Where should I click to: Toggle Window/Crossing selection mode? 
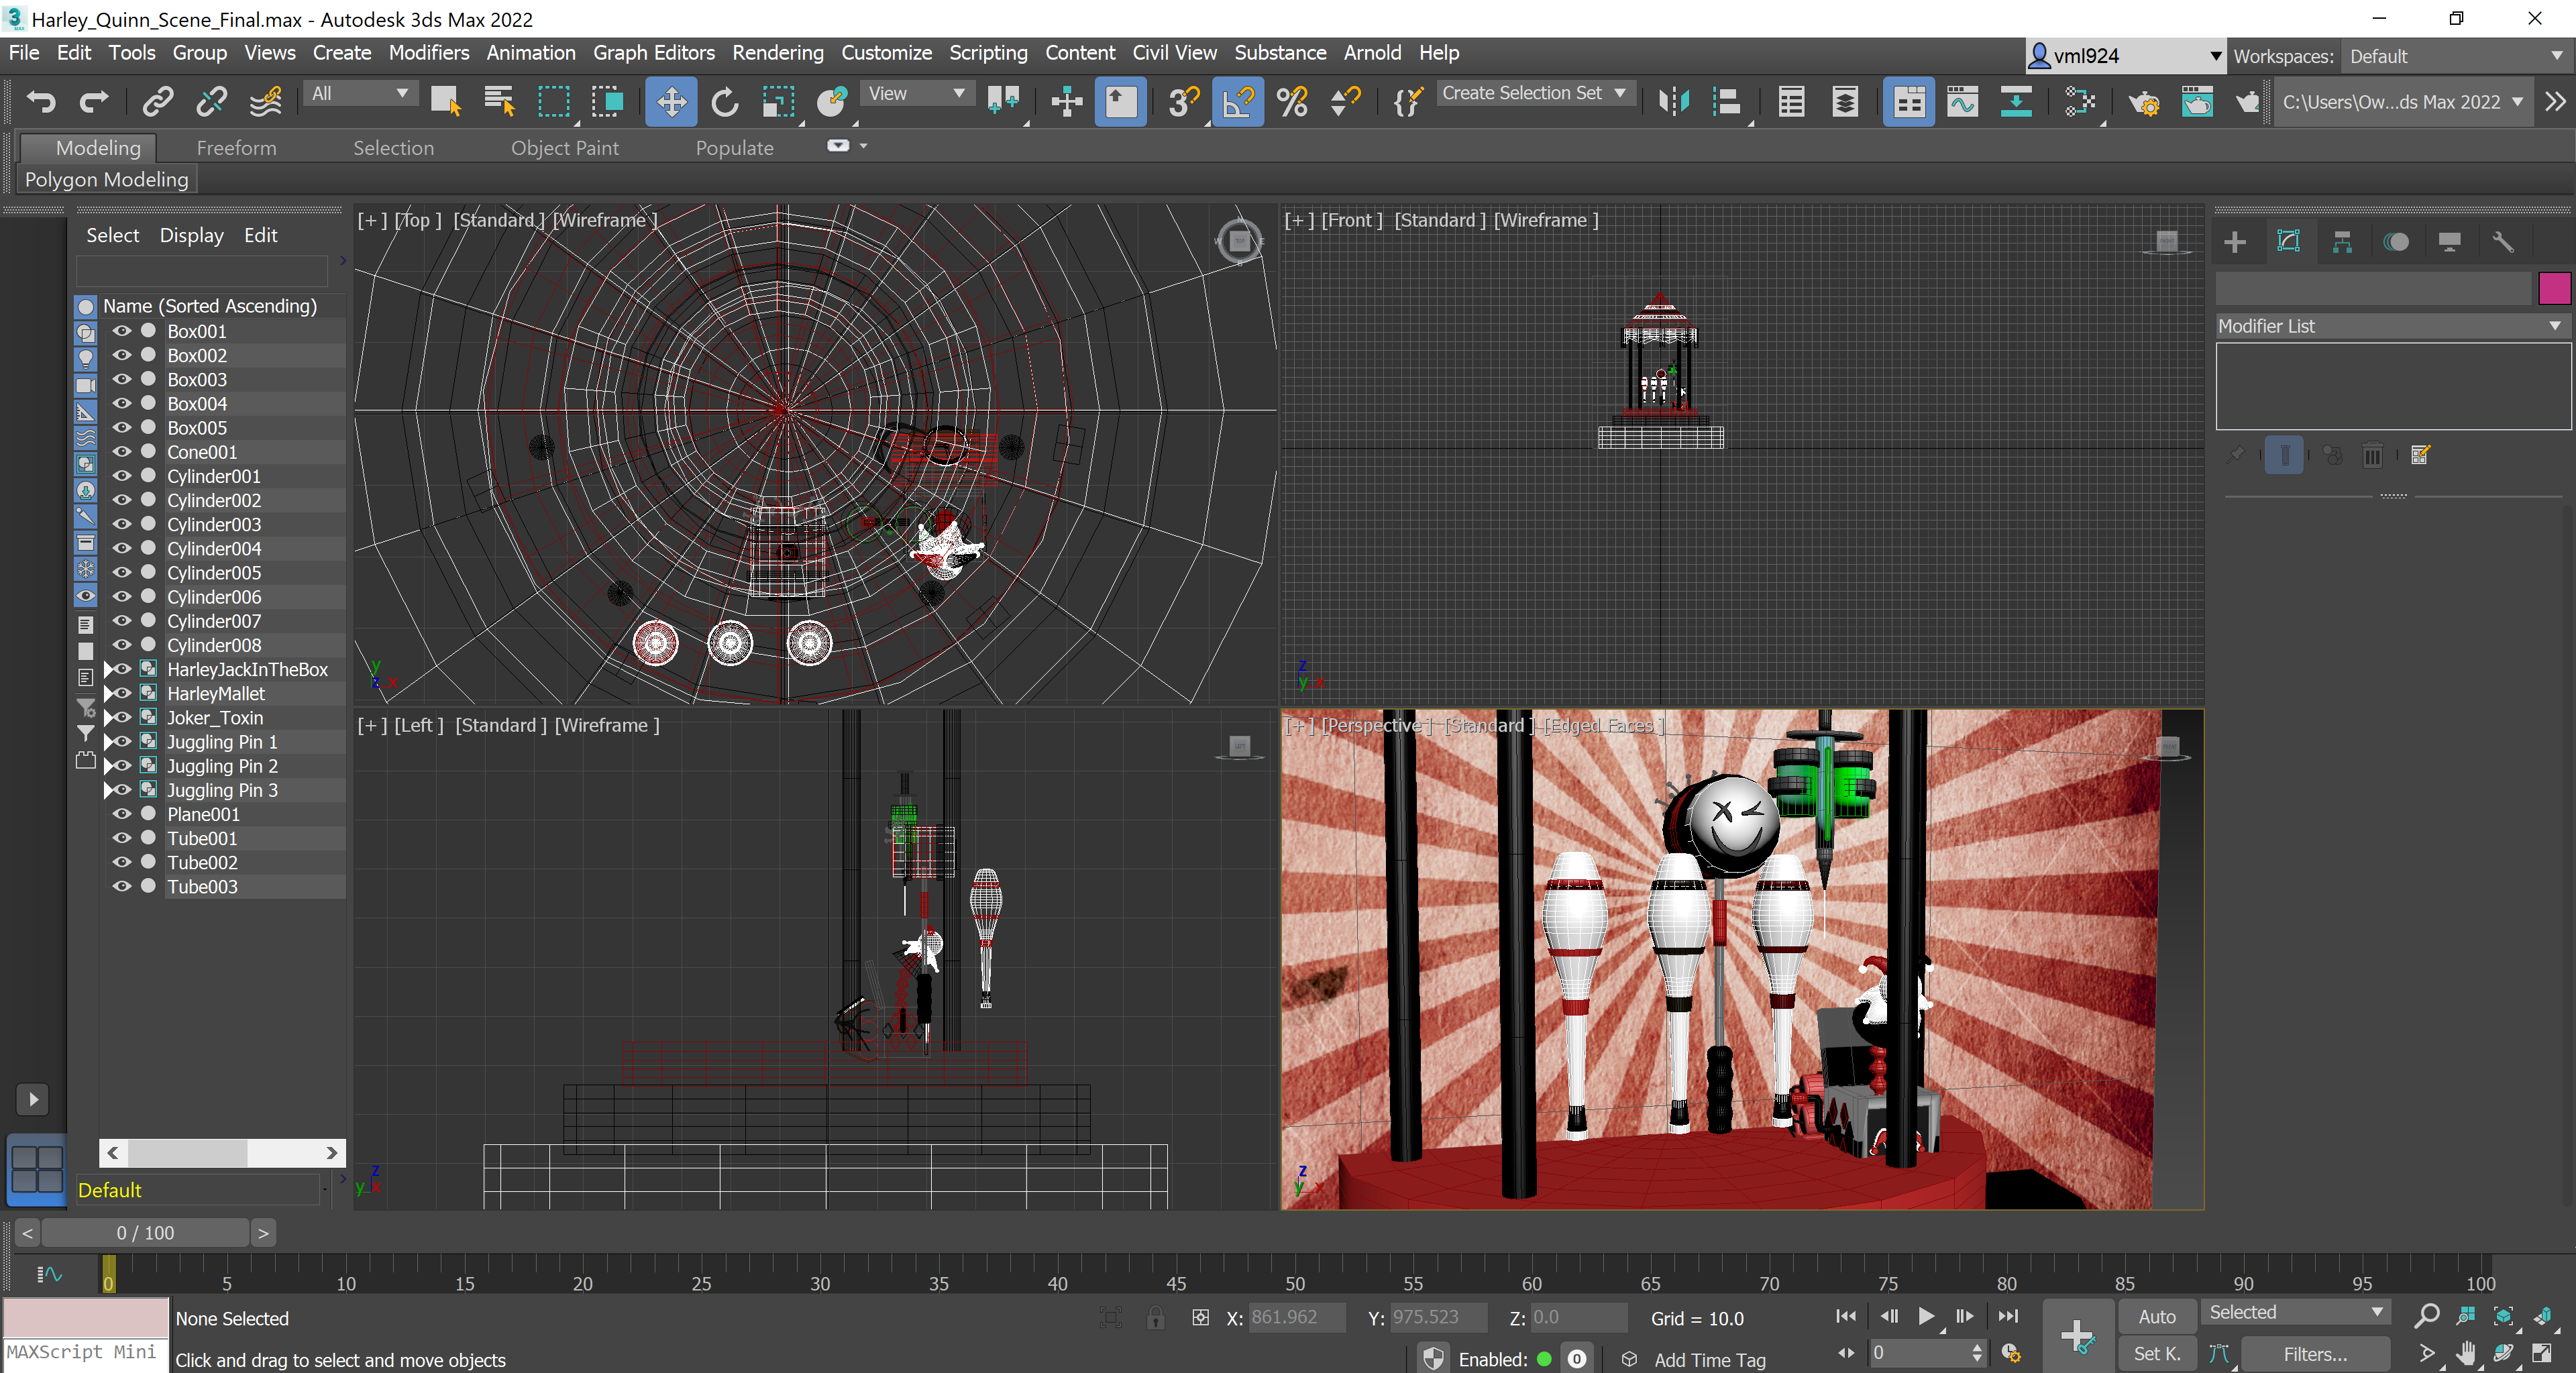pyautogui.click(x=607, y=101)
